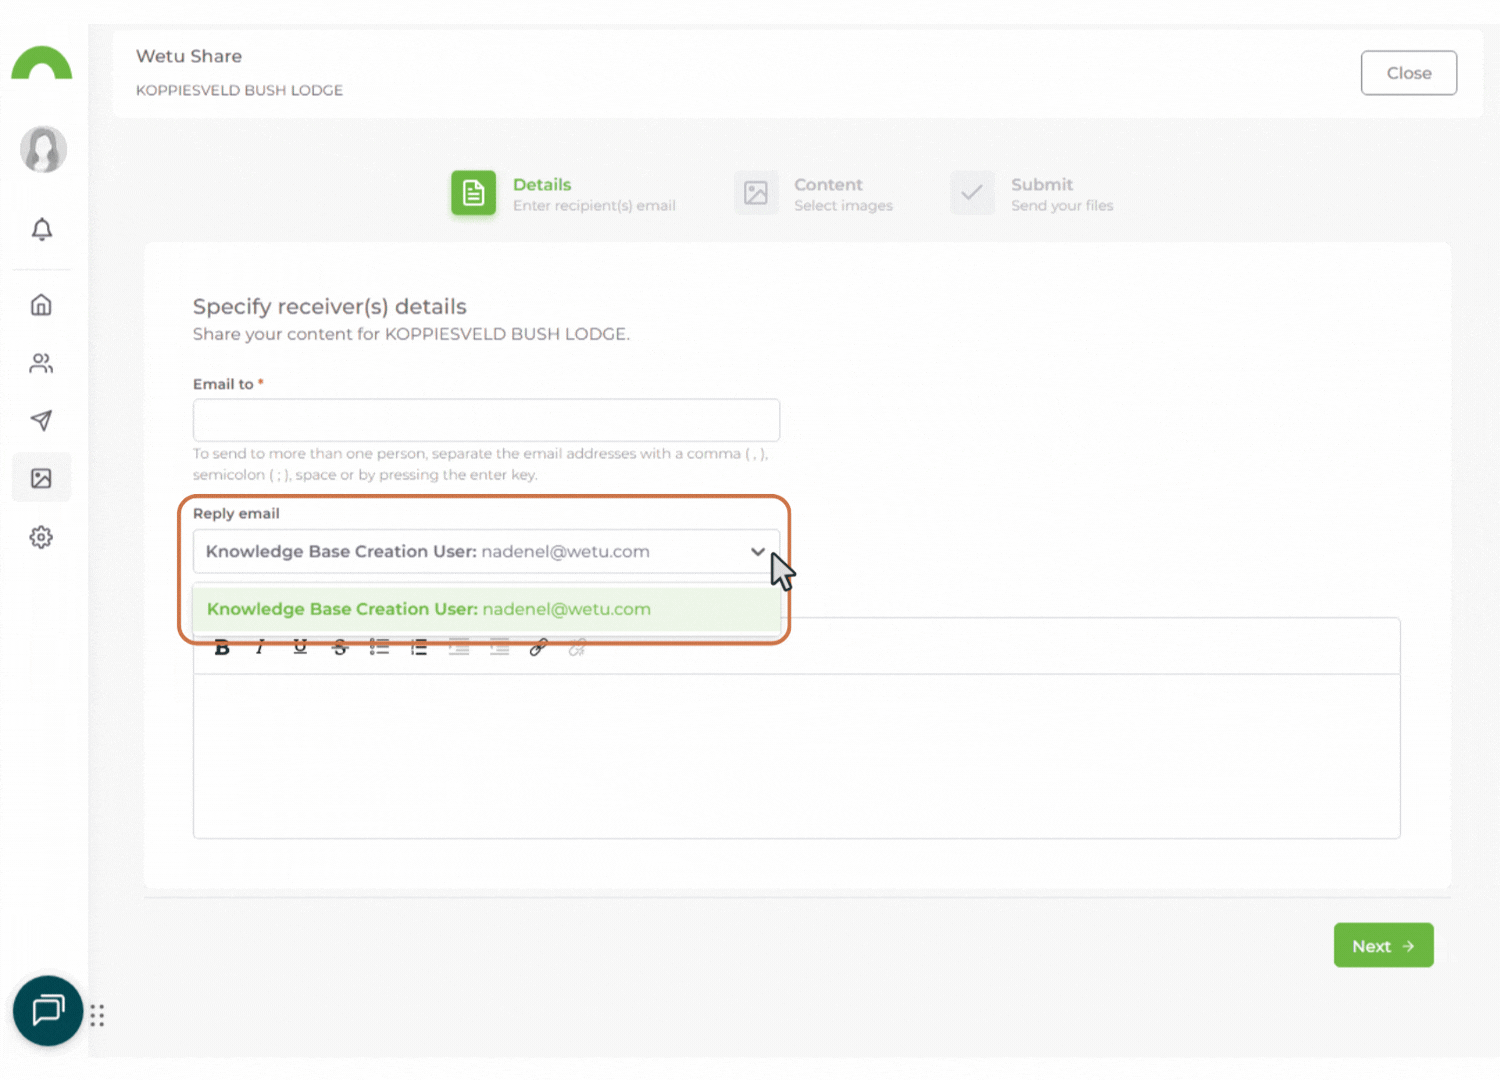Open the image gallery sidebar icon
Screen dimensions: 1500x1080
[42, 479]
